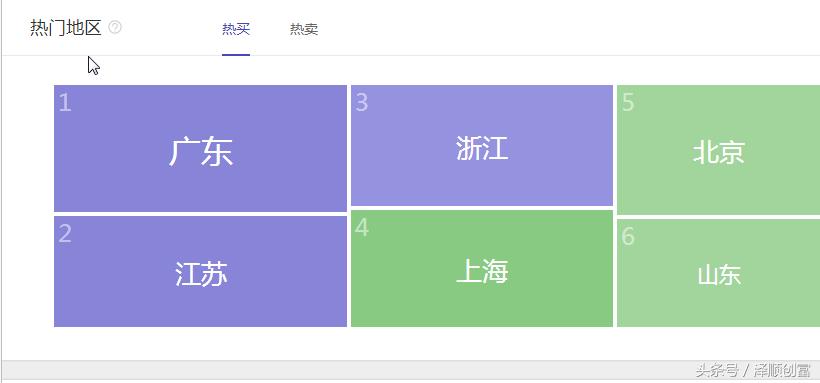
Task: Choose the 山东 region tile
Action: pyautogui.click(x=719, y=273)
